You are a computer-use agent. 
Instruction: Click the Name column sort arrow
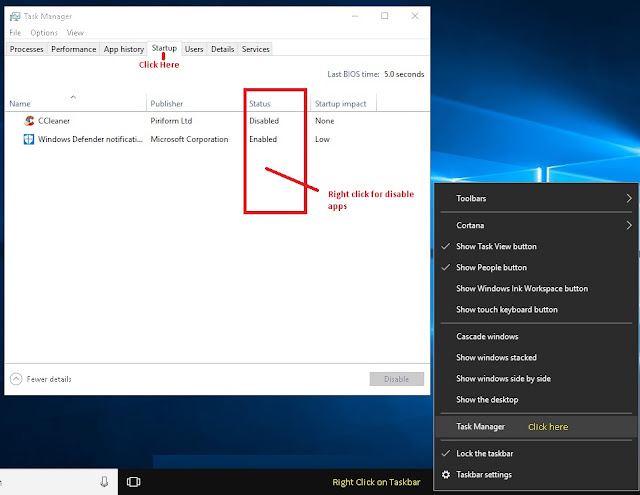(73, 97)
